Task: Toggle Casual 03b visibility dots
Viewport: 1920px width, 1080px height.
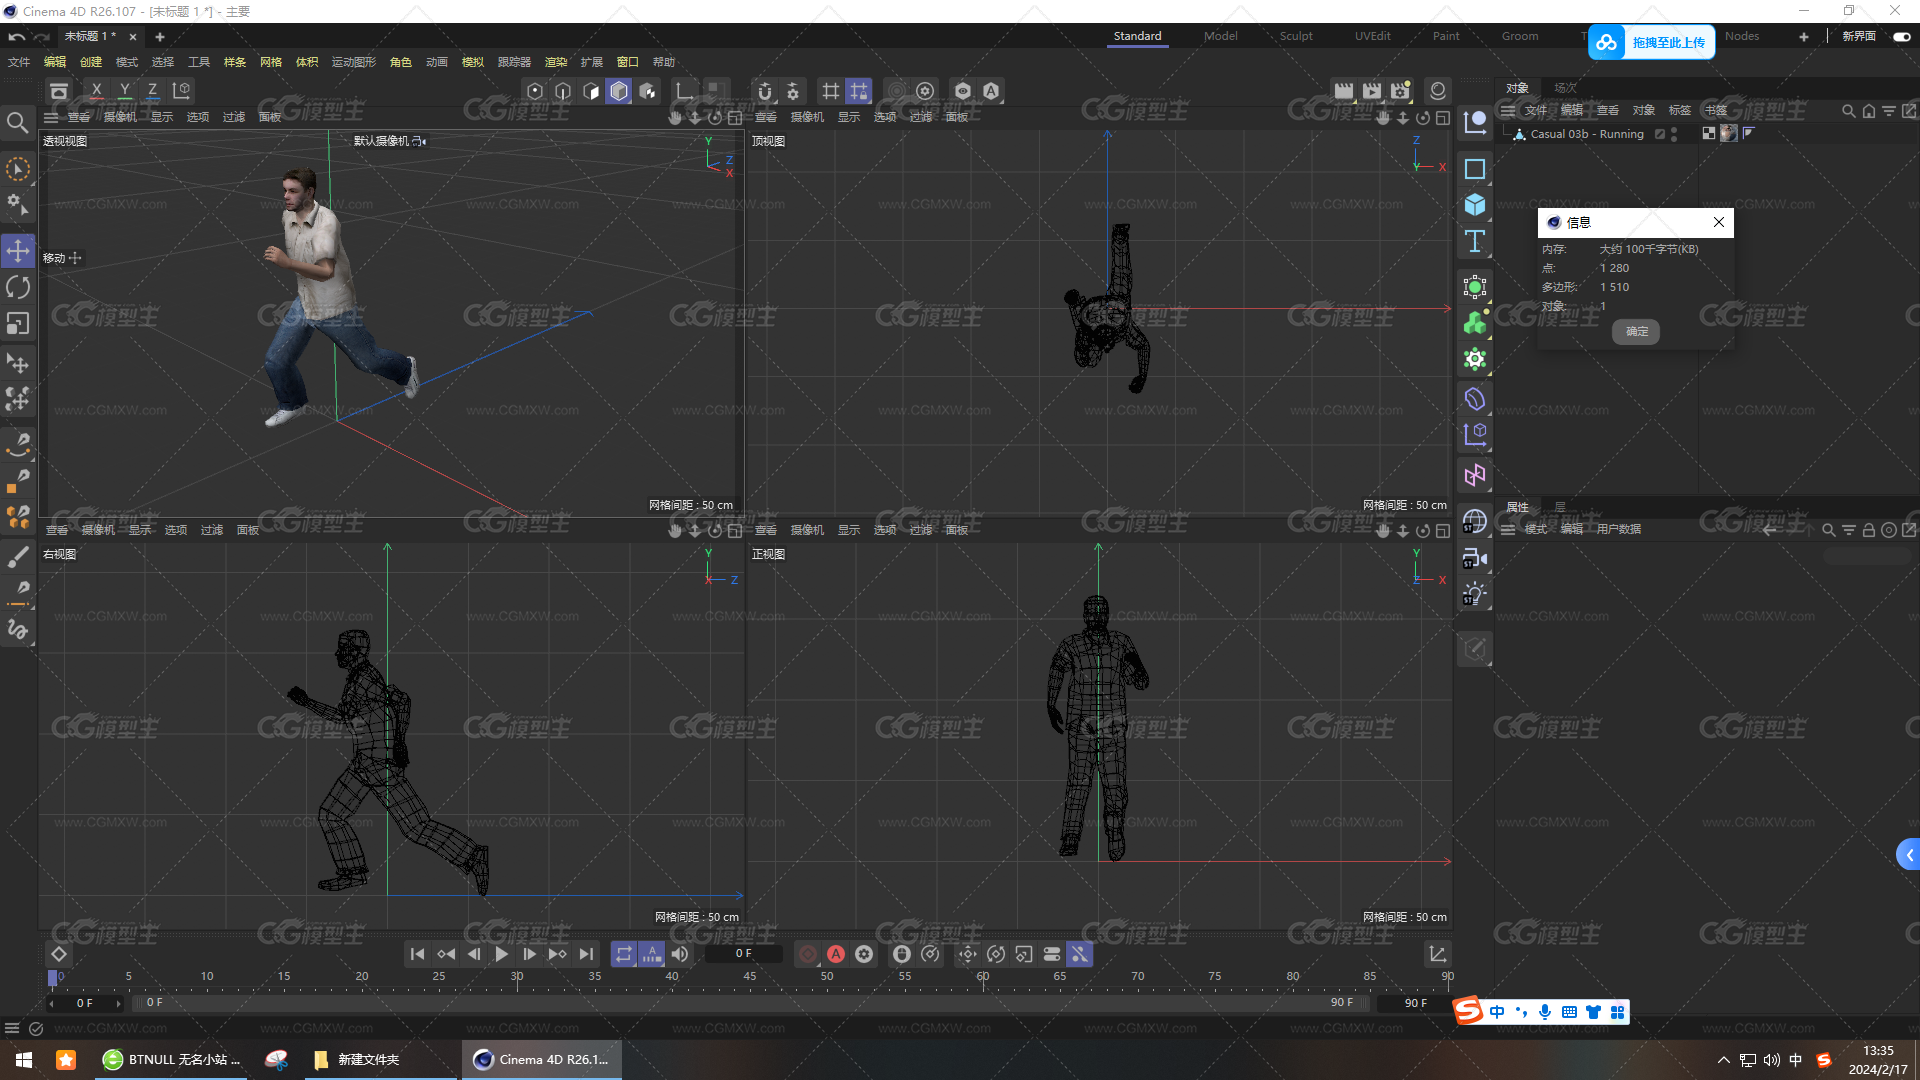Action: [x=1674, y=134]
